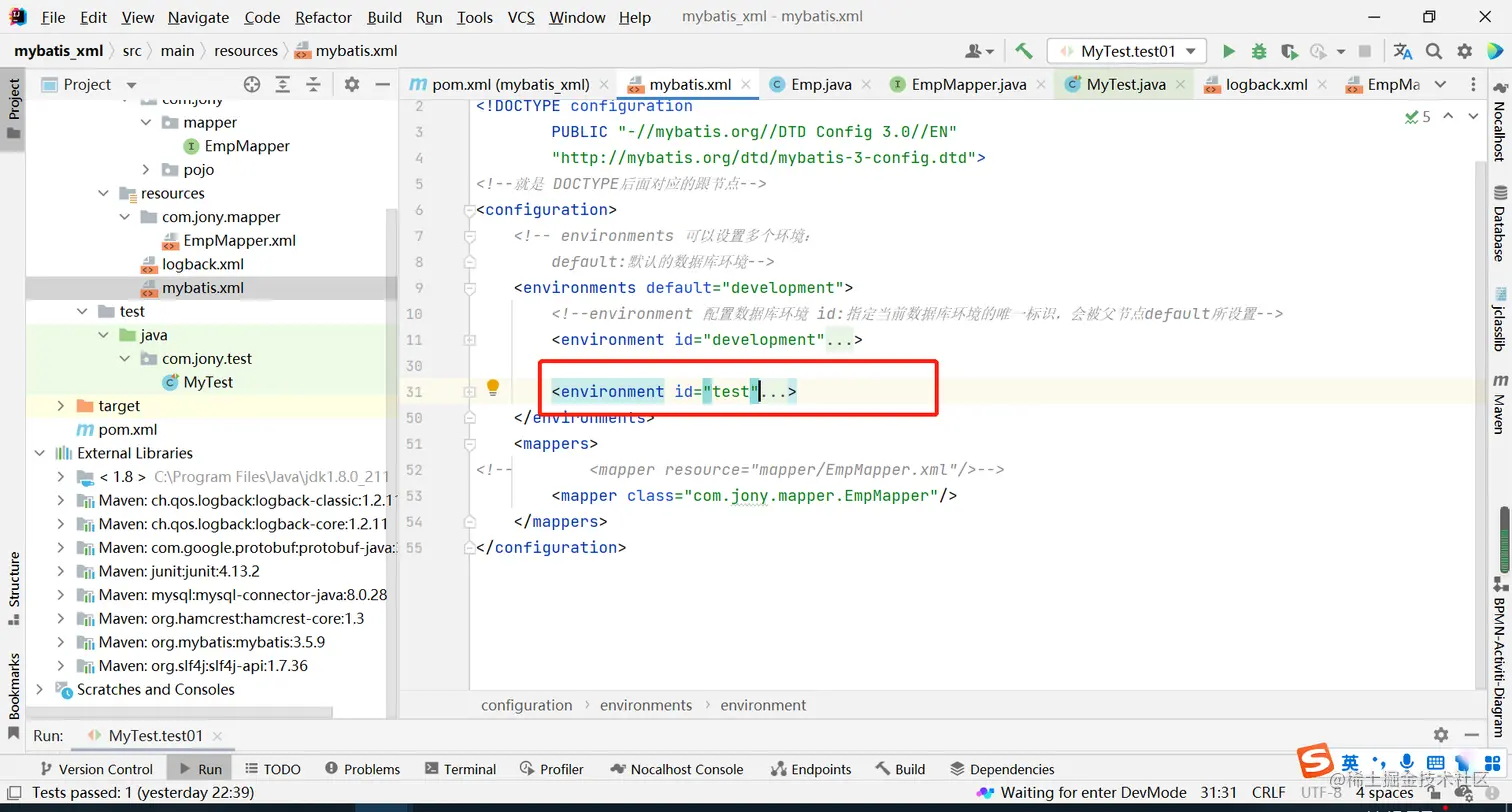This screenshot has height=812, width=1512.
Task: Open the editor tabs more-options menu
Action: (1474, 85)
